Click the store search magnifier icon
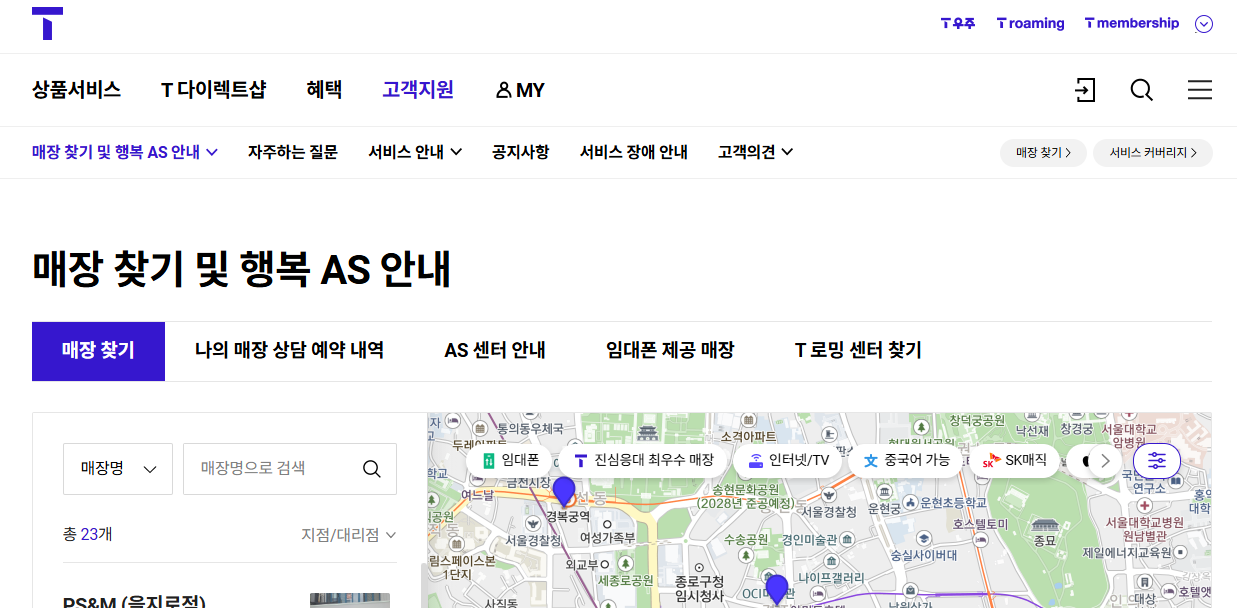 pyautogui.click(x=372, y=469)
